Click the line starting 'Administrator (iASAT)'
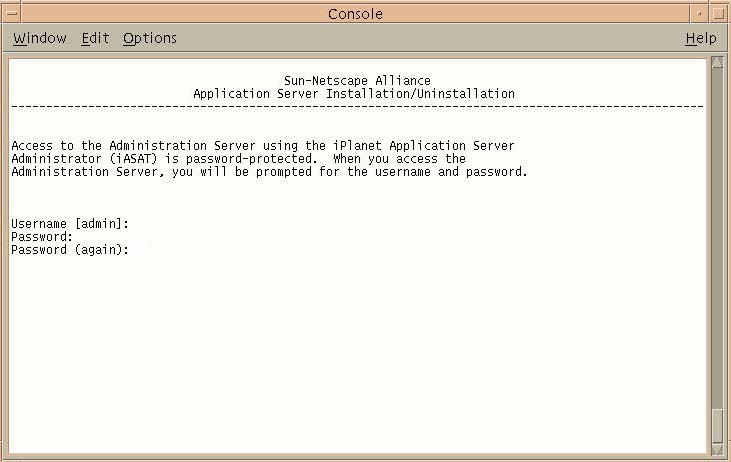Viewport: 731px width, 462px height. click(x=238, y=159)
